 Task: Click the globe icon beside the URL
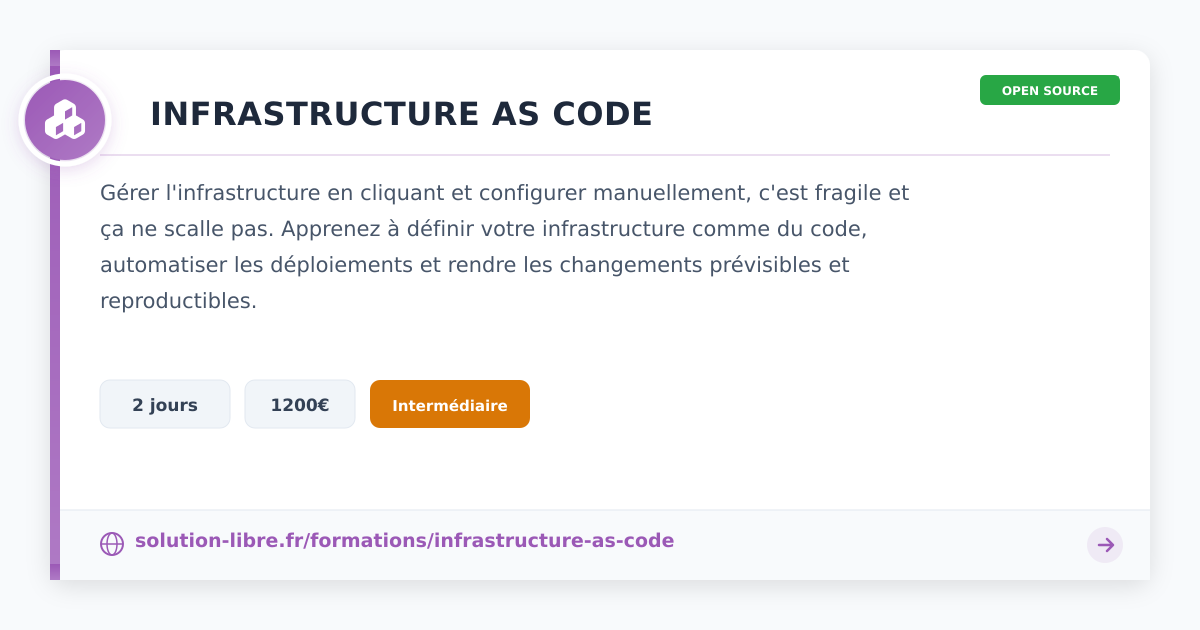point(112,543)
